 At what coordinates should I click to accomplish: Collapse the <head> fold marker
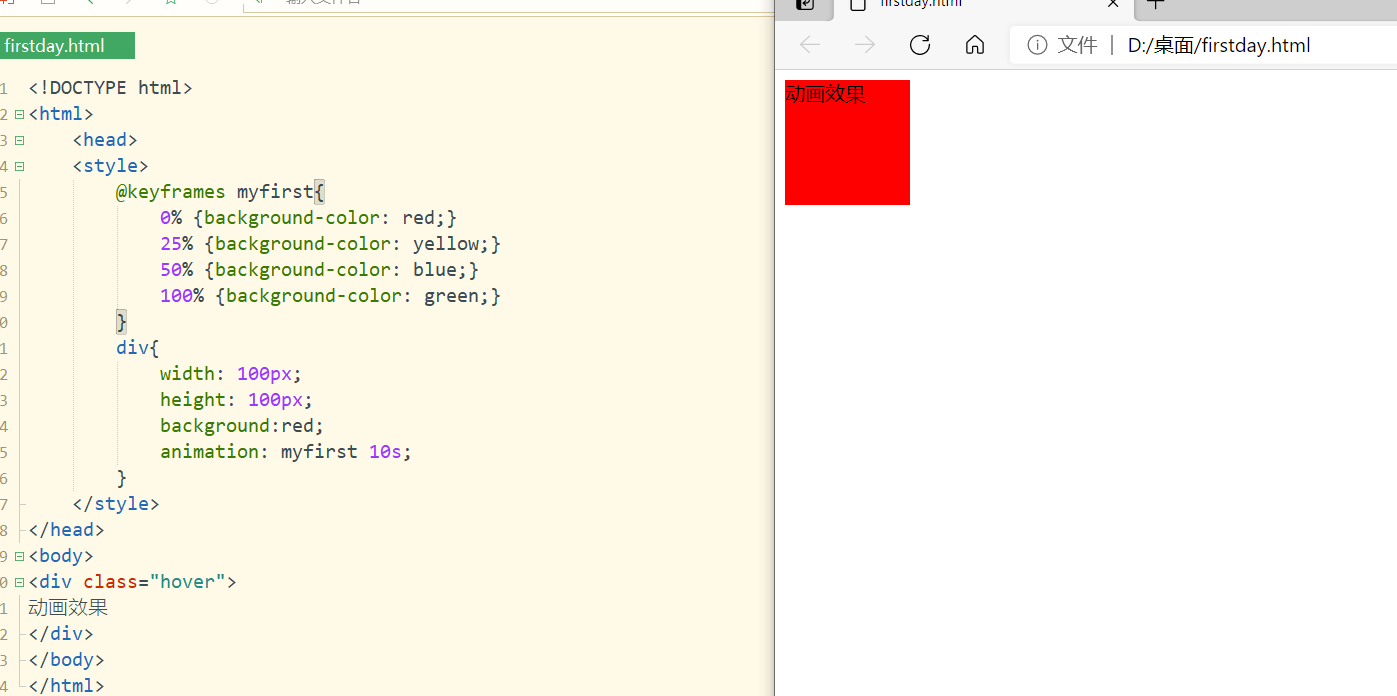[19, 140]
